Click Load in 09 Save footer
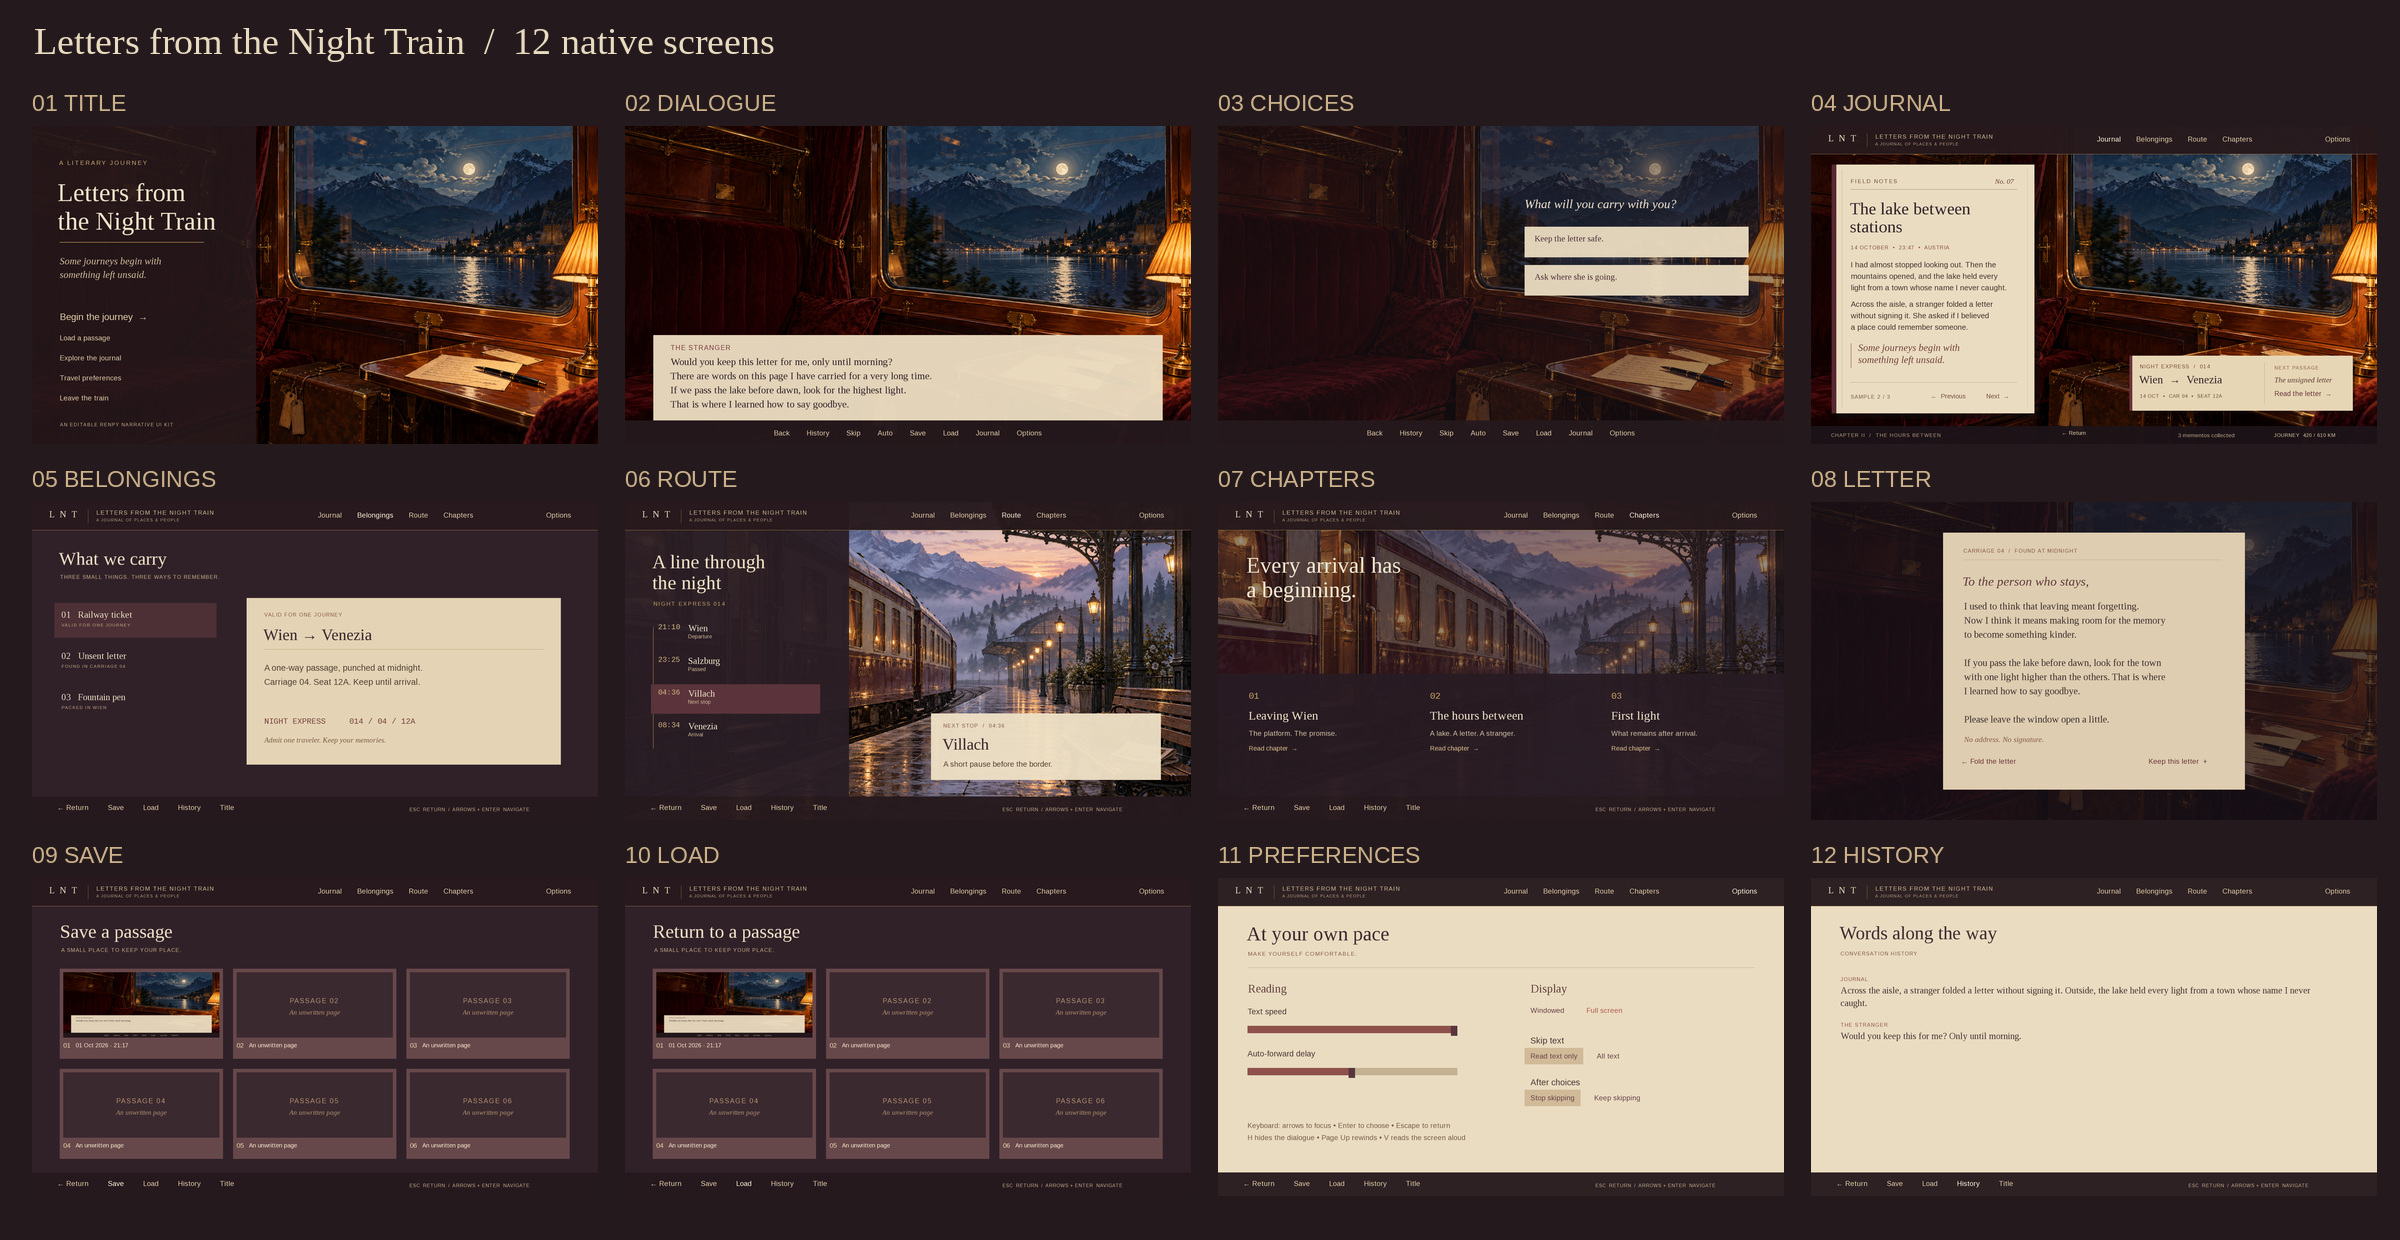 [150, 1183]
